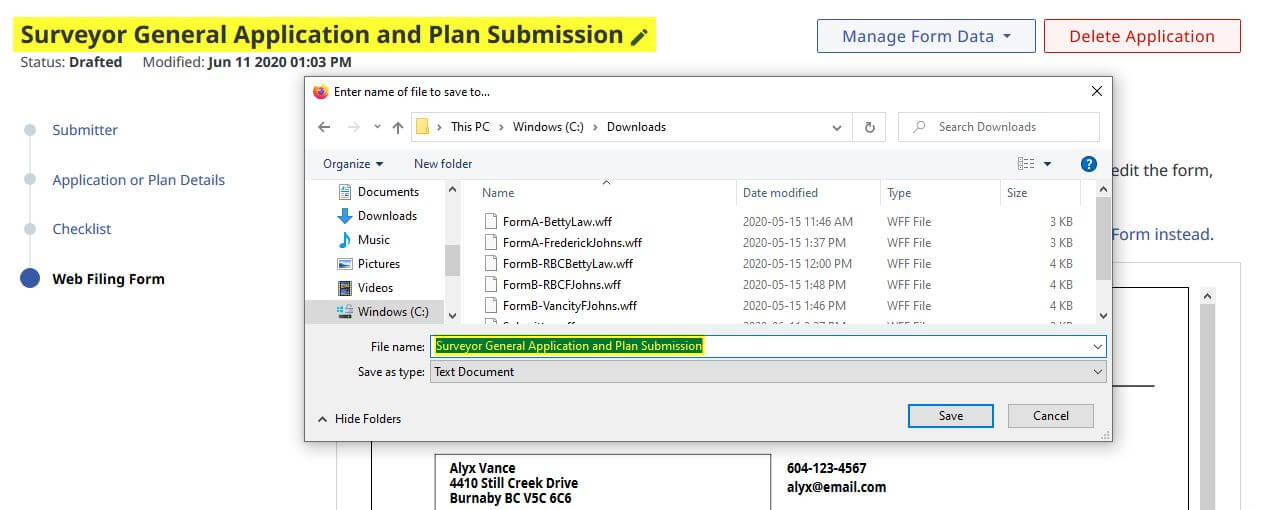Sort files by Type column header
1262x510 pixels.
[899, 193]
